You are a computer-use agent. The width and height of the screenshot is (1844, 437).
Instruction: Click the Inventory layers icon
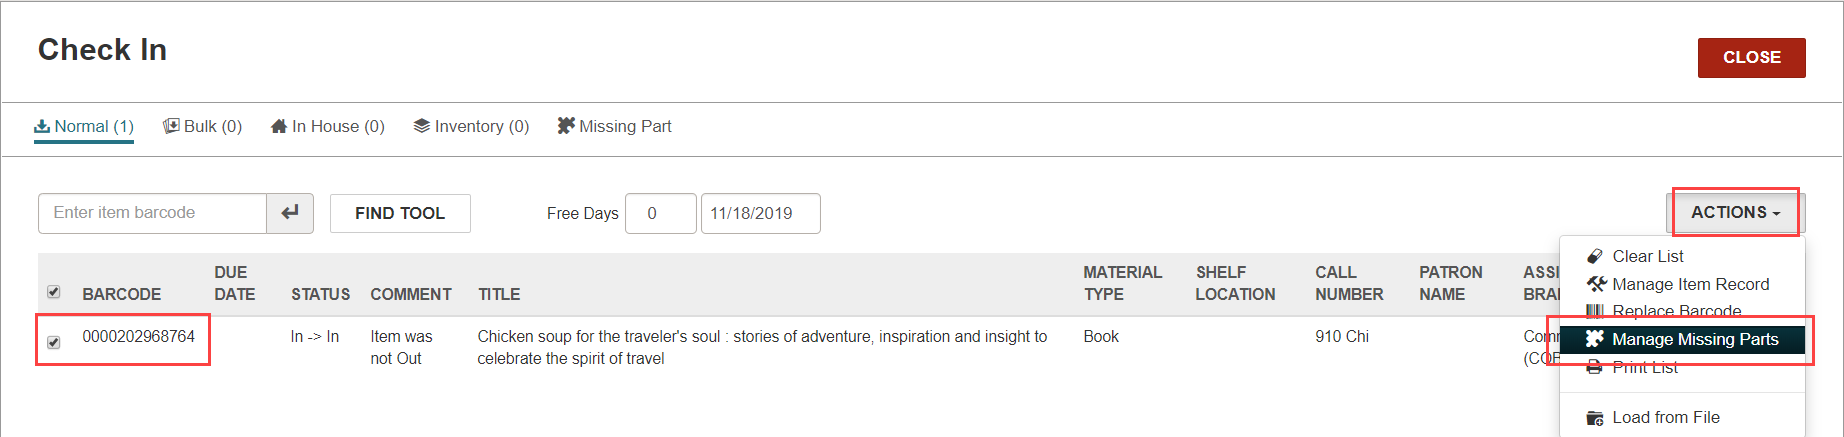point(422,126)
